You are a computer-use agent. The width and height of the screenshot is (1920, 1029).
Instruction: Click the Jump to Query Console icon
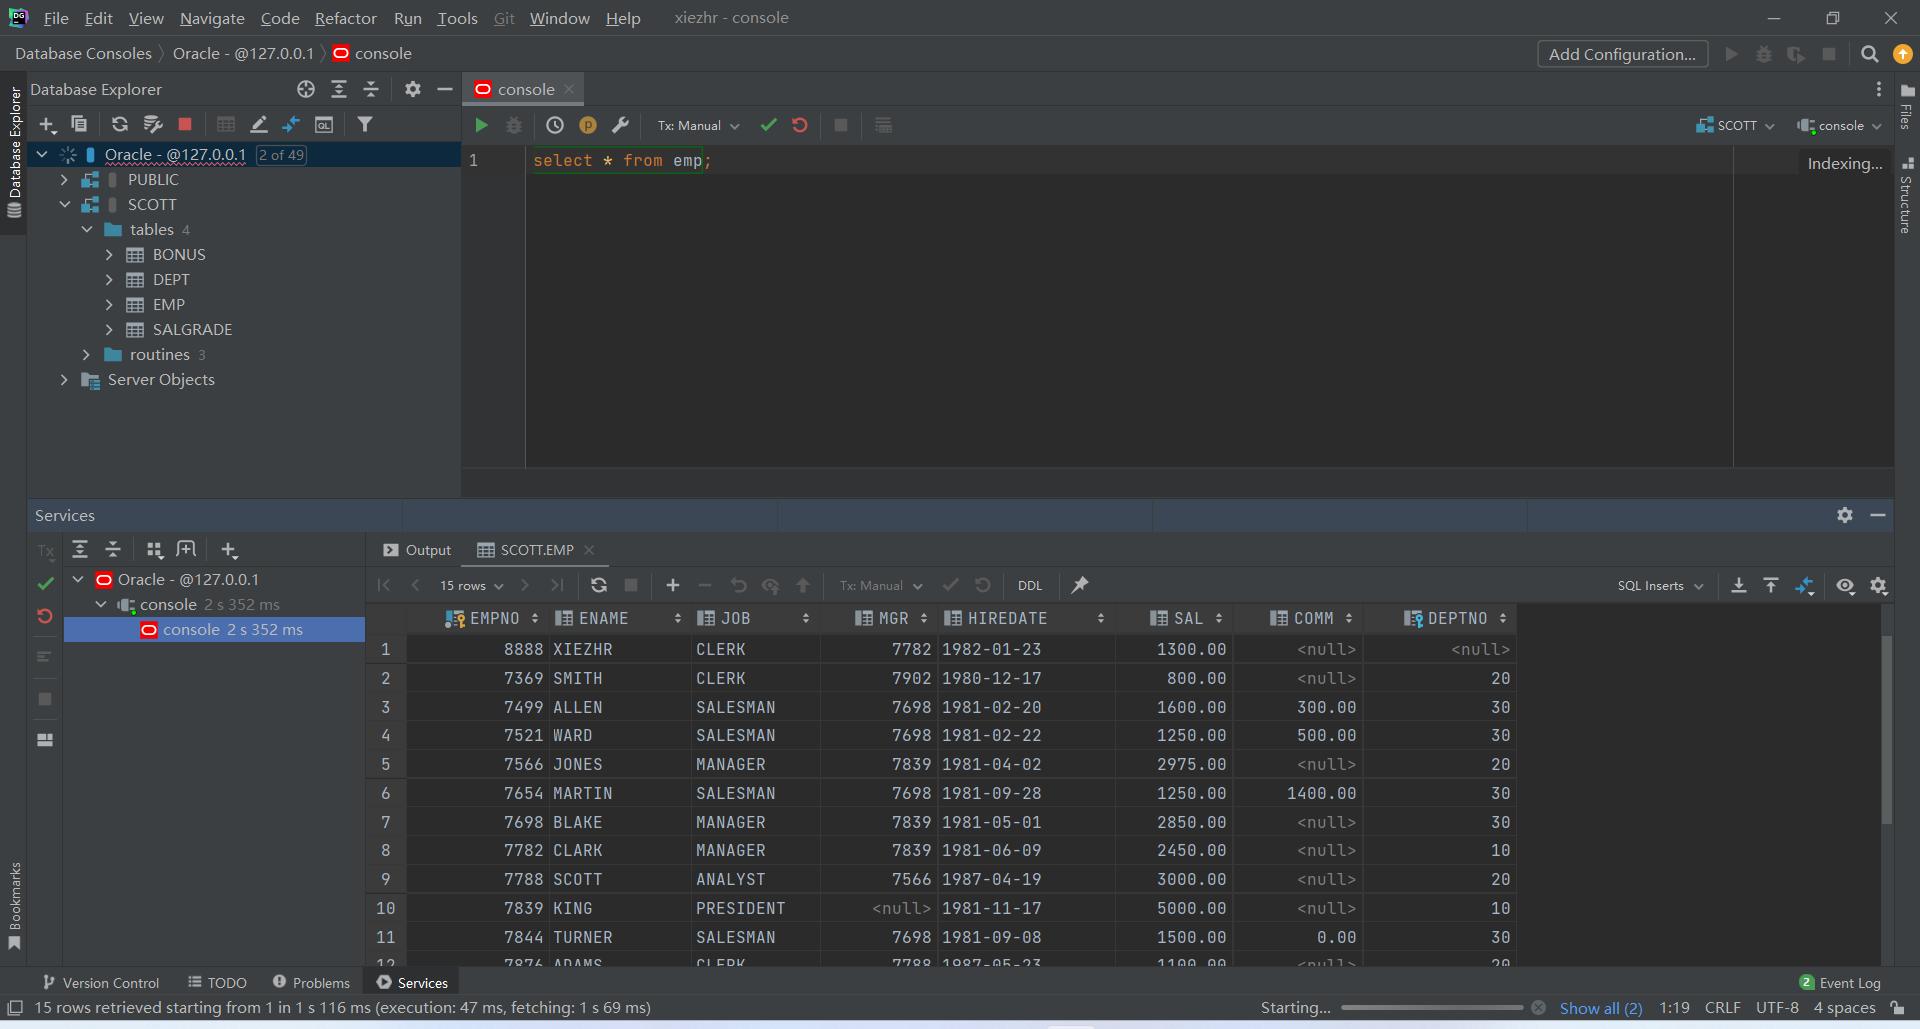pyautogui.click(x=324, y=124)
